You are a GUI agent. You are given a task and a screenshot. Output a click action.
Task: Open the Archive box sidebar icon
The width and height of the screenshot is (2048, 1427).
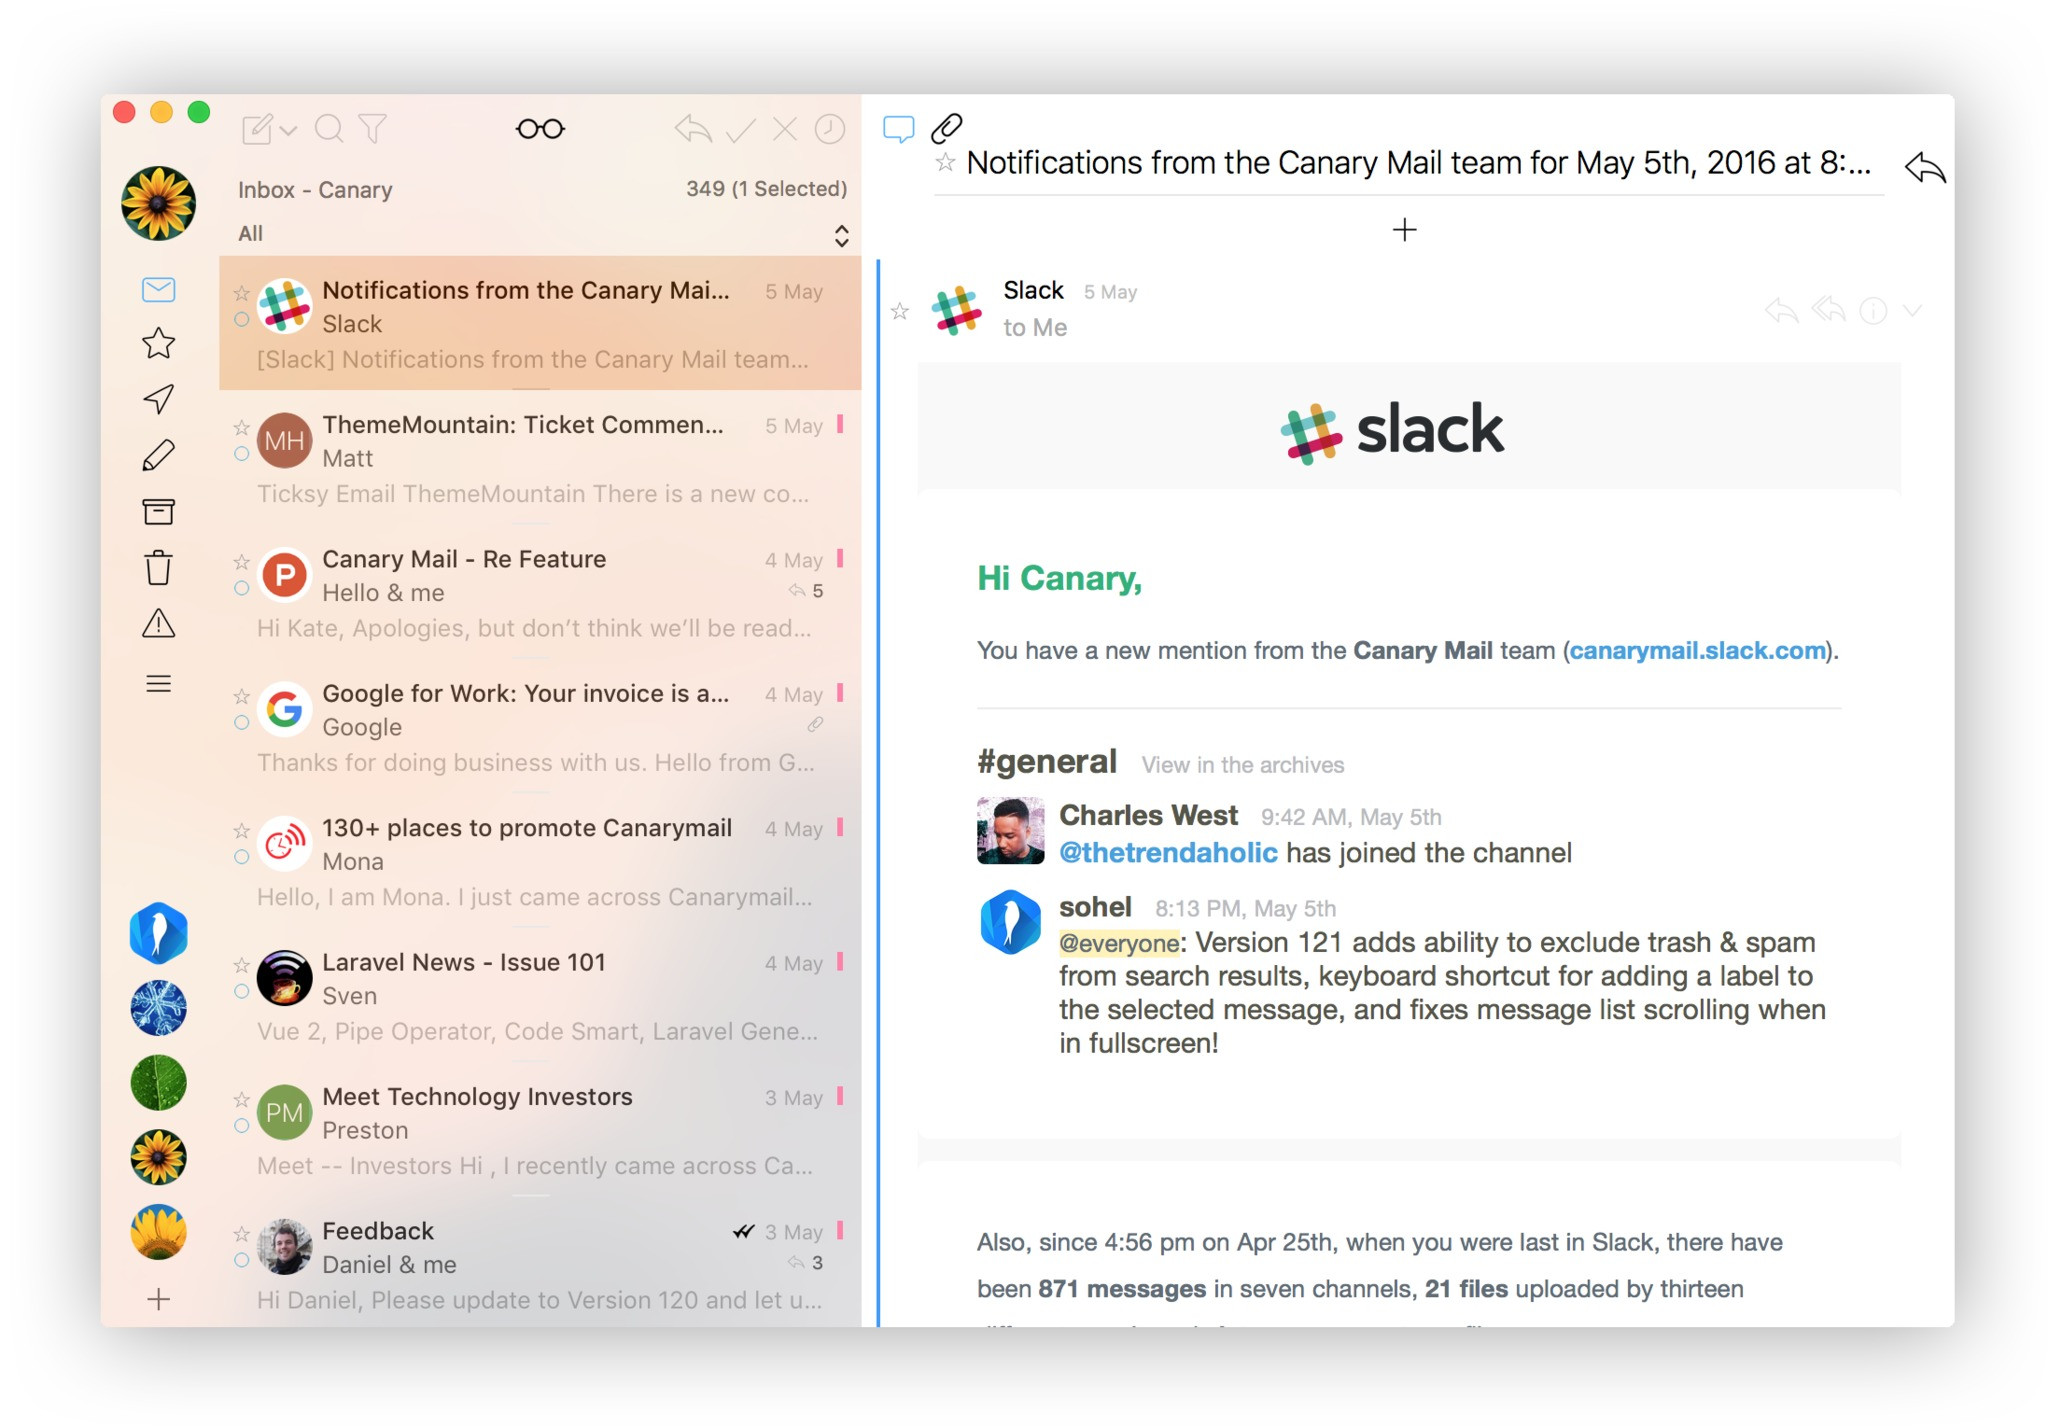[x=158, y=512]
